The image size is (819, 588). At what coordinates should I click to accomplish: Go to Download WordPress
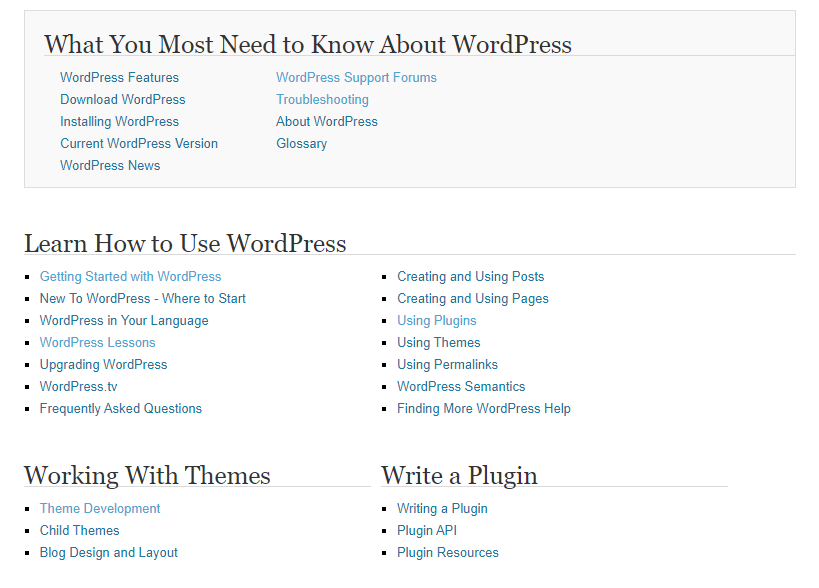[x=123, y=99]
